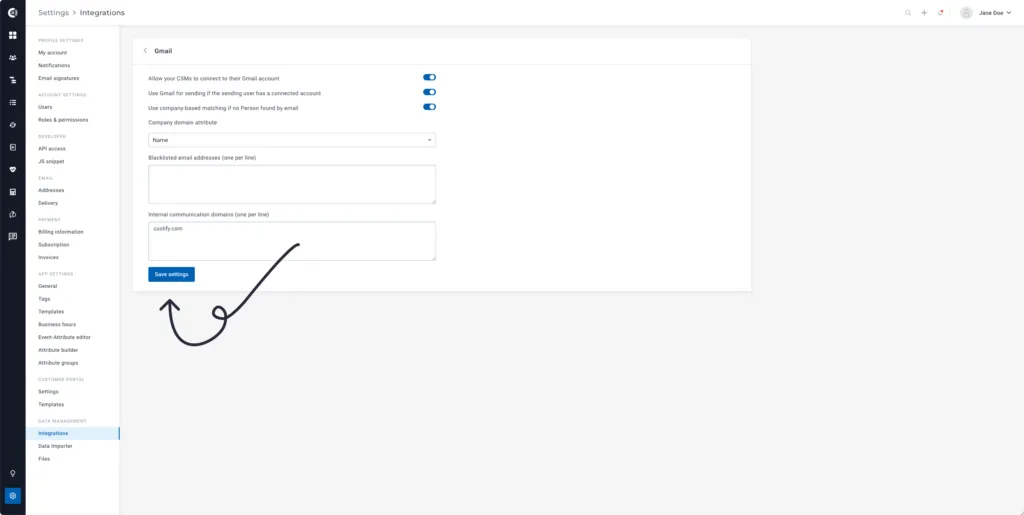
Task: Open Users settings page
Action: [45, 107]
